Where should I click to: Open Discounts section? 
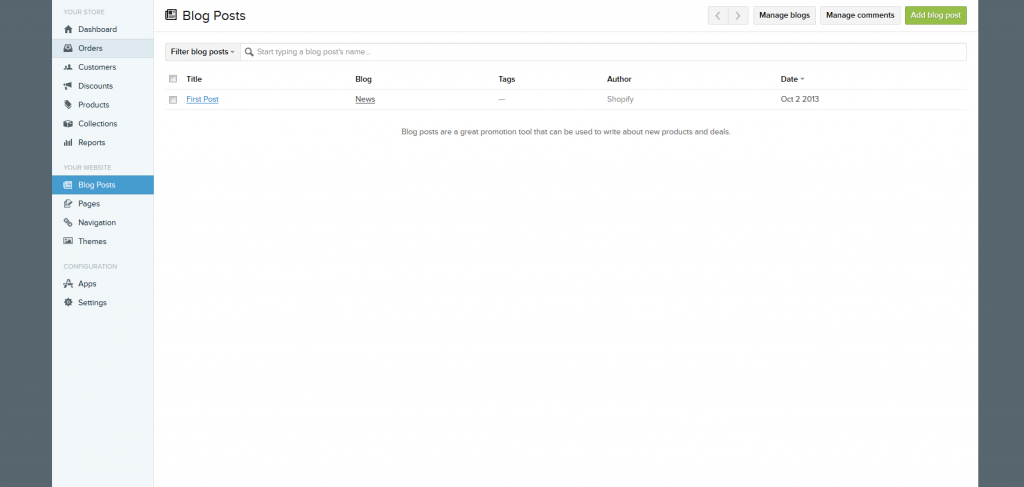point(103,86)
